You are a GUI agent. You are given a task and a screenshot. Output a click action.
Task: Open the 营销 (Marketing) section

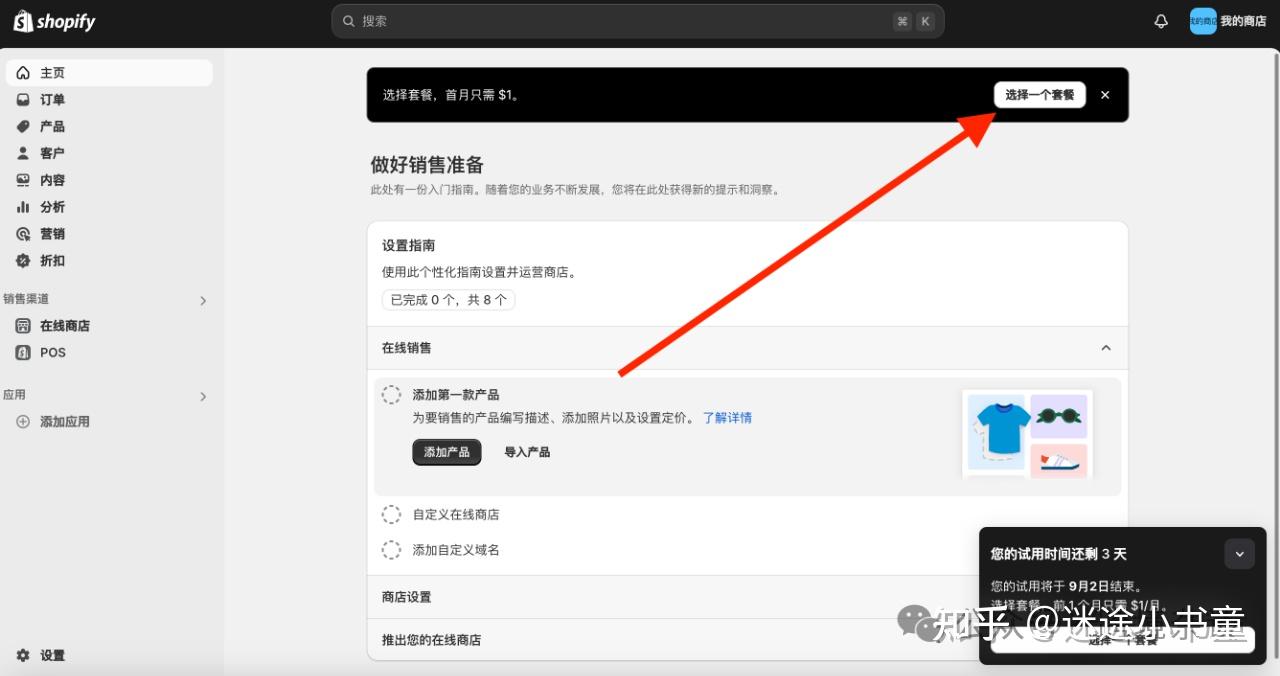coord(50,234)
